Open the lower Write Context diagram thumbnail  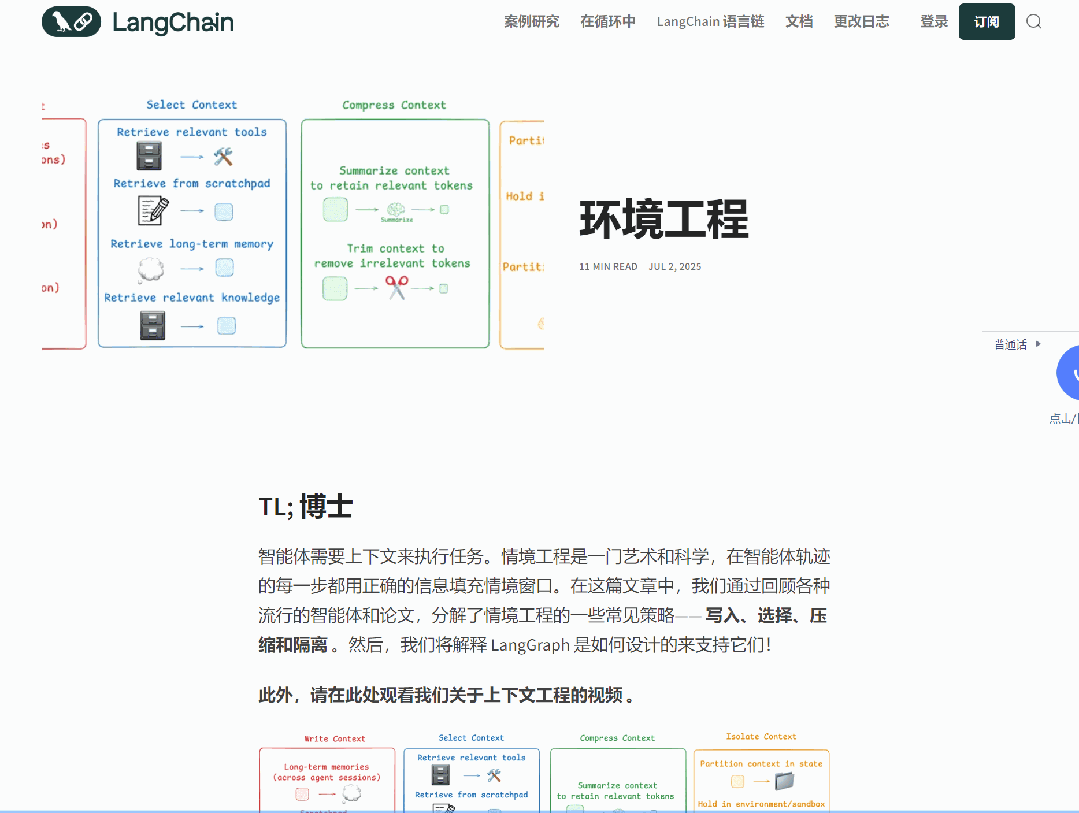tap(327, 781)
